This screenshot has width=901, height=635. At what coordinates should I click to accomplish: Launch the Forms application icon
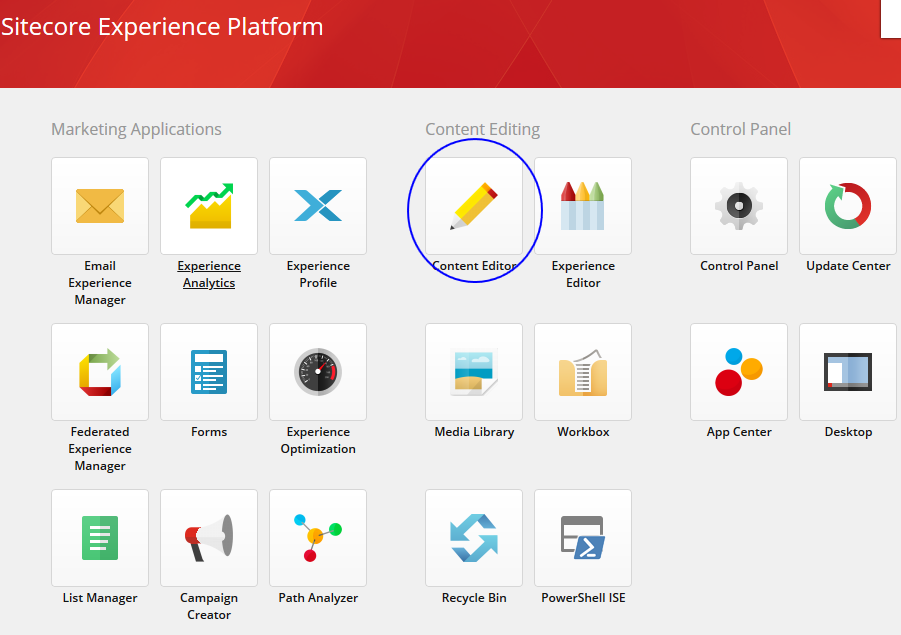209,372
